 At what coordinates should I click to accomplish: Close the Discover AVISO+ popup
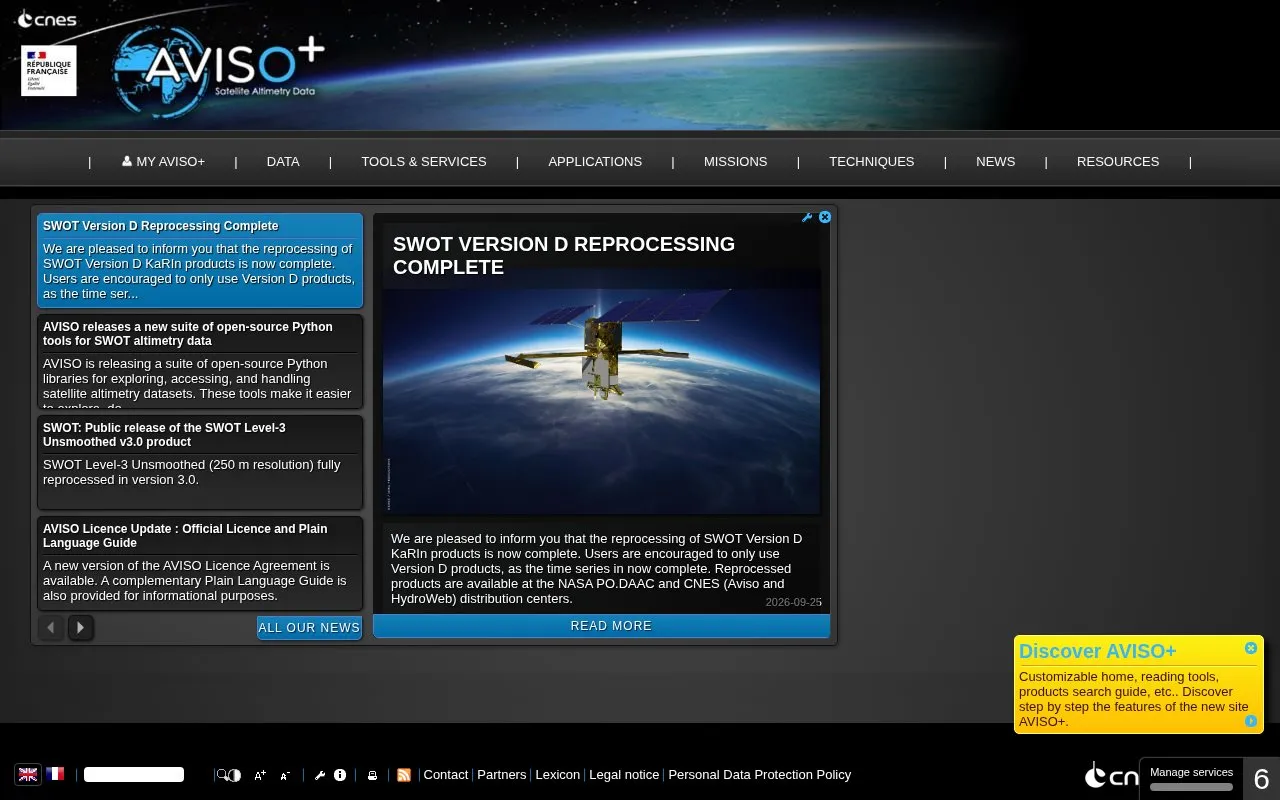[x=1251, y=648]
